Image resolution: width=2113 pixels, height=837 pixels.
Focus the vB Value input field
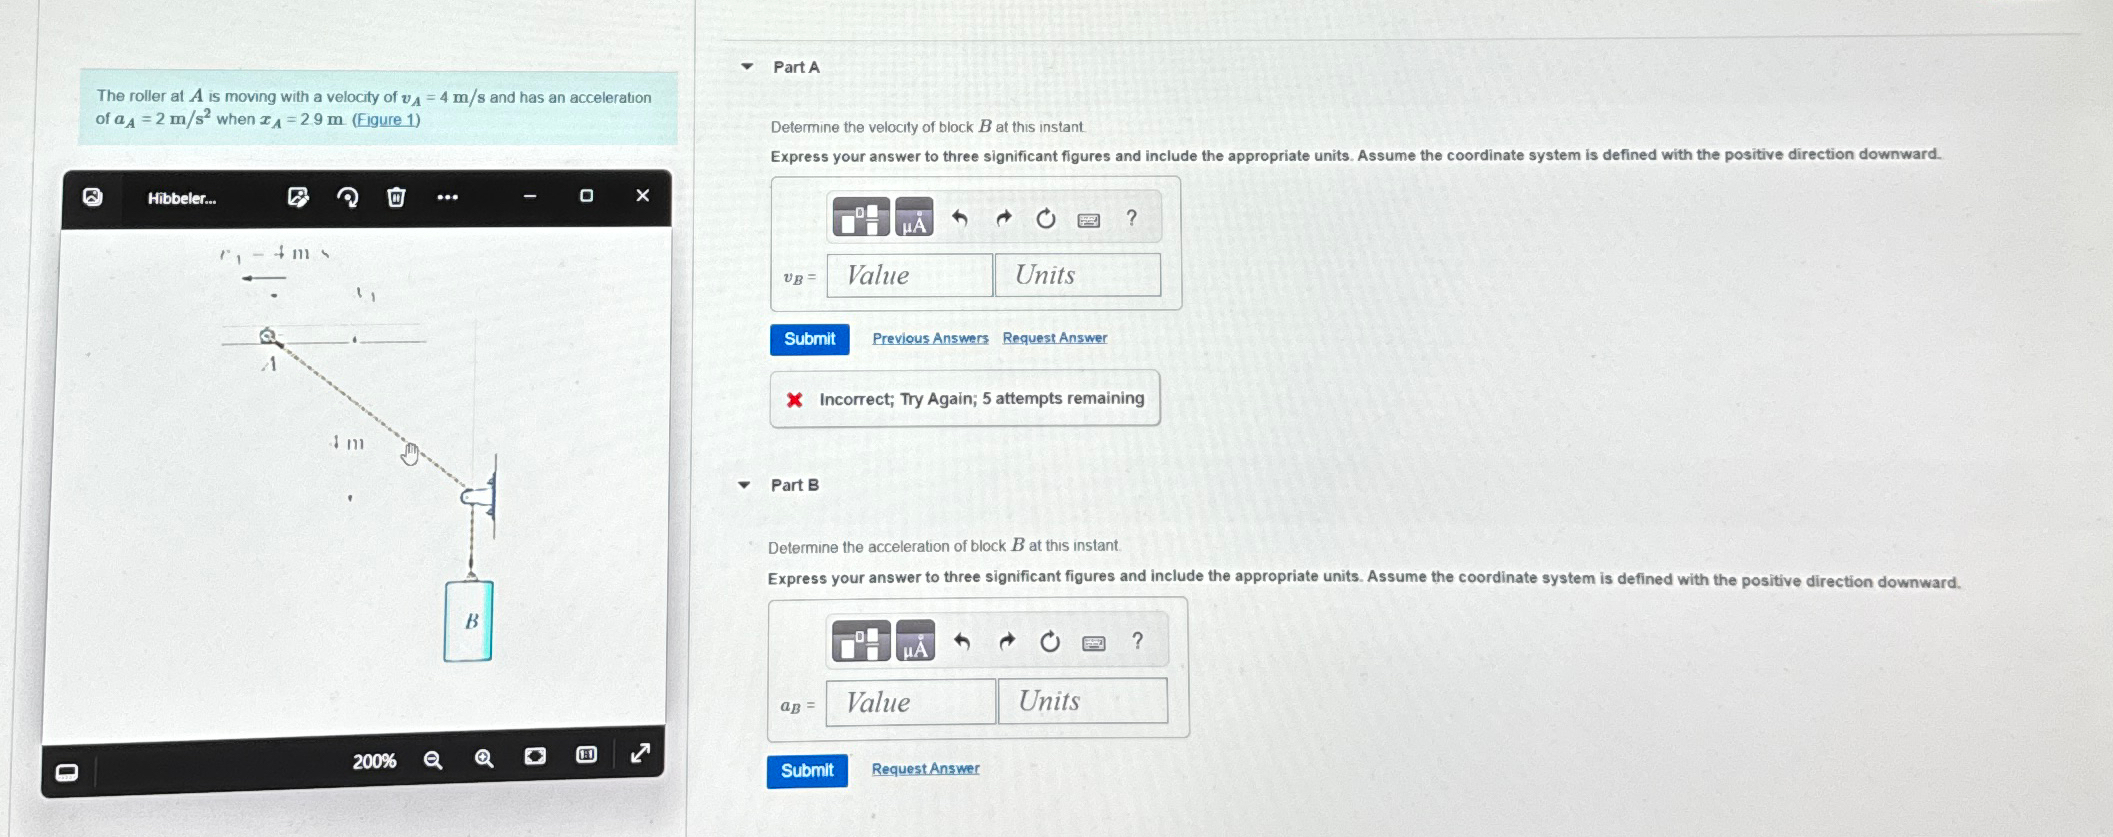[x=910, y=275]
